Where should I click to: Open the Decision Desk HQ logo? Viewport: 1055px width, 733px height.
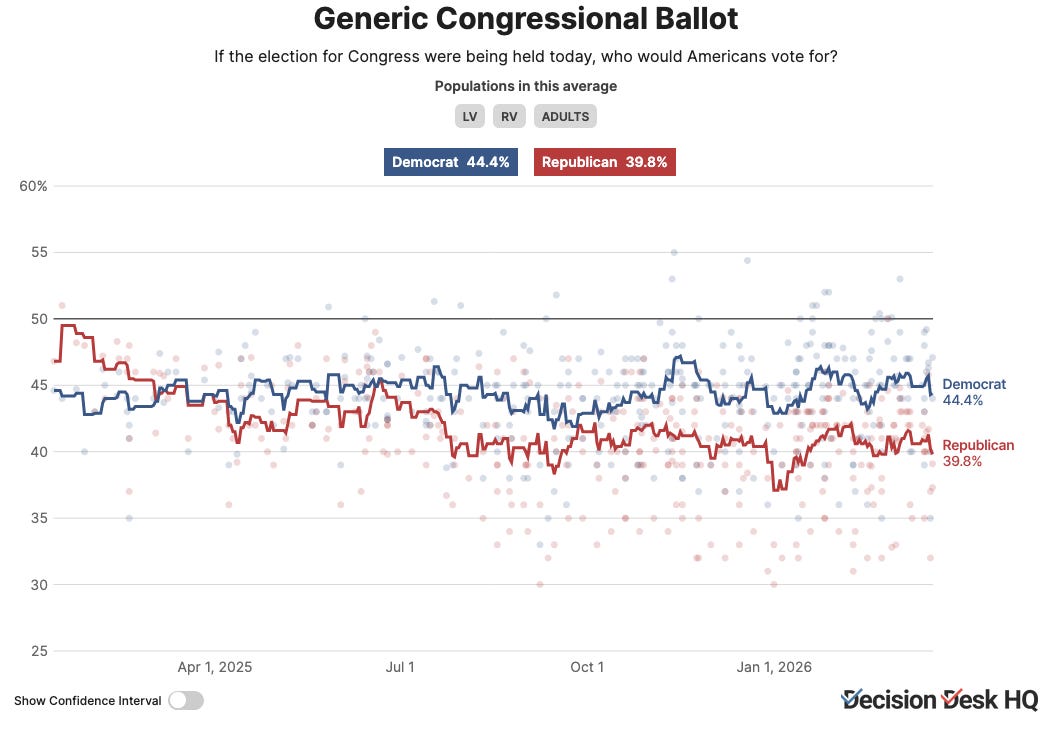(940, 700)
